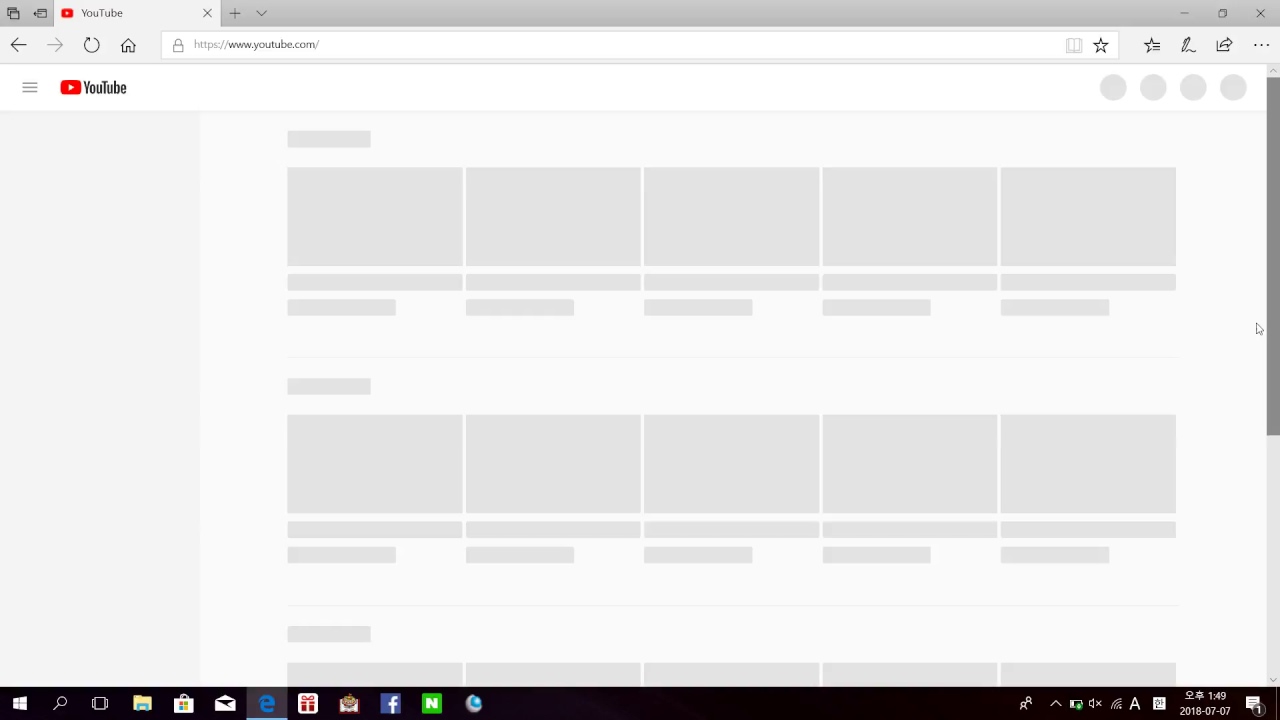The height and width of the screenshot is (720, 1280).
Task: Check battery status tray icon
Action: coord(1076,704)
